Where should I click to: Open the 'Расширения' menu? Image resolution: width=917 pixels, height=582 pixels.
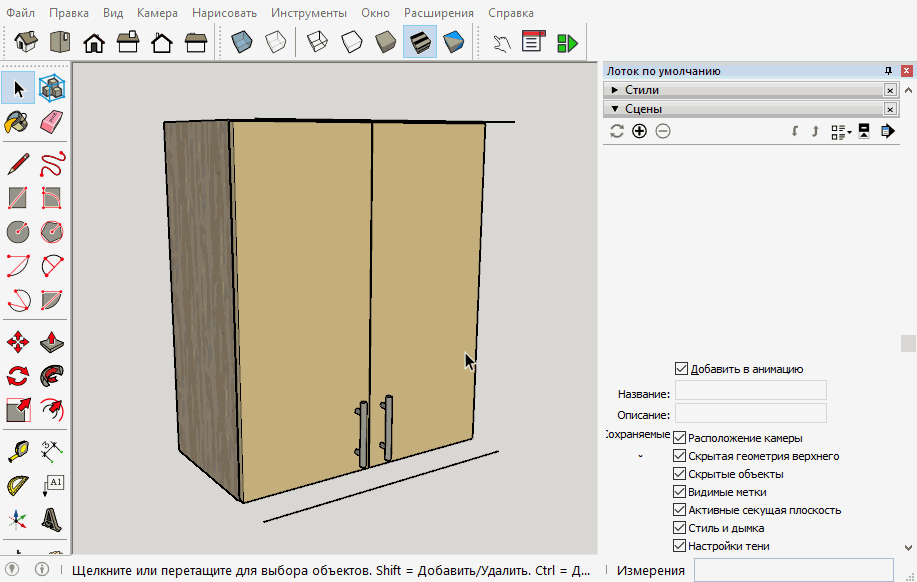pyautogui.click(x=439, y=13)
